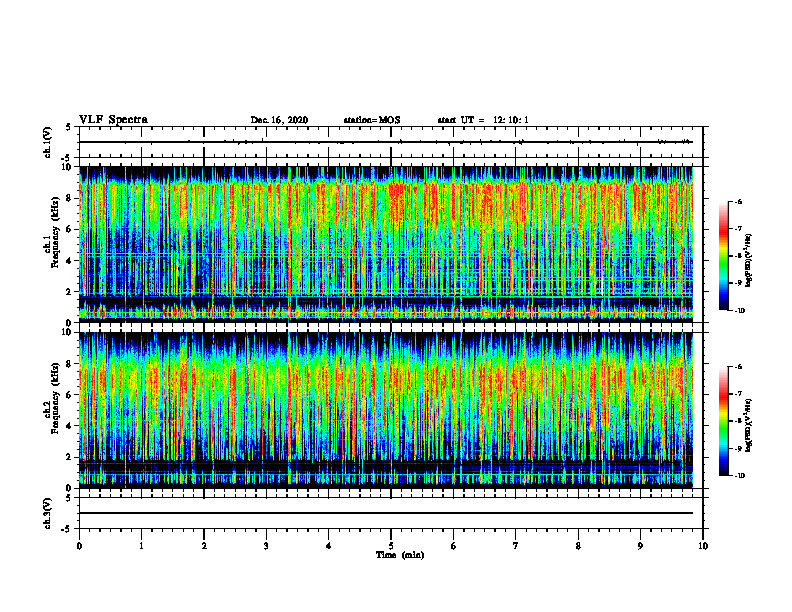Click time axis tick label "4"
Screen dimensions: 792x612
coord(329,546)
